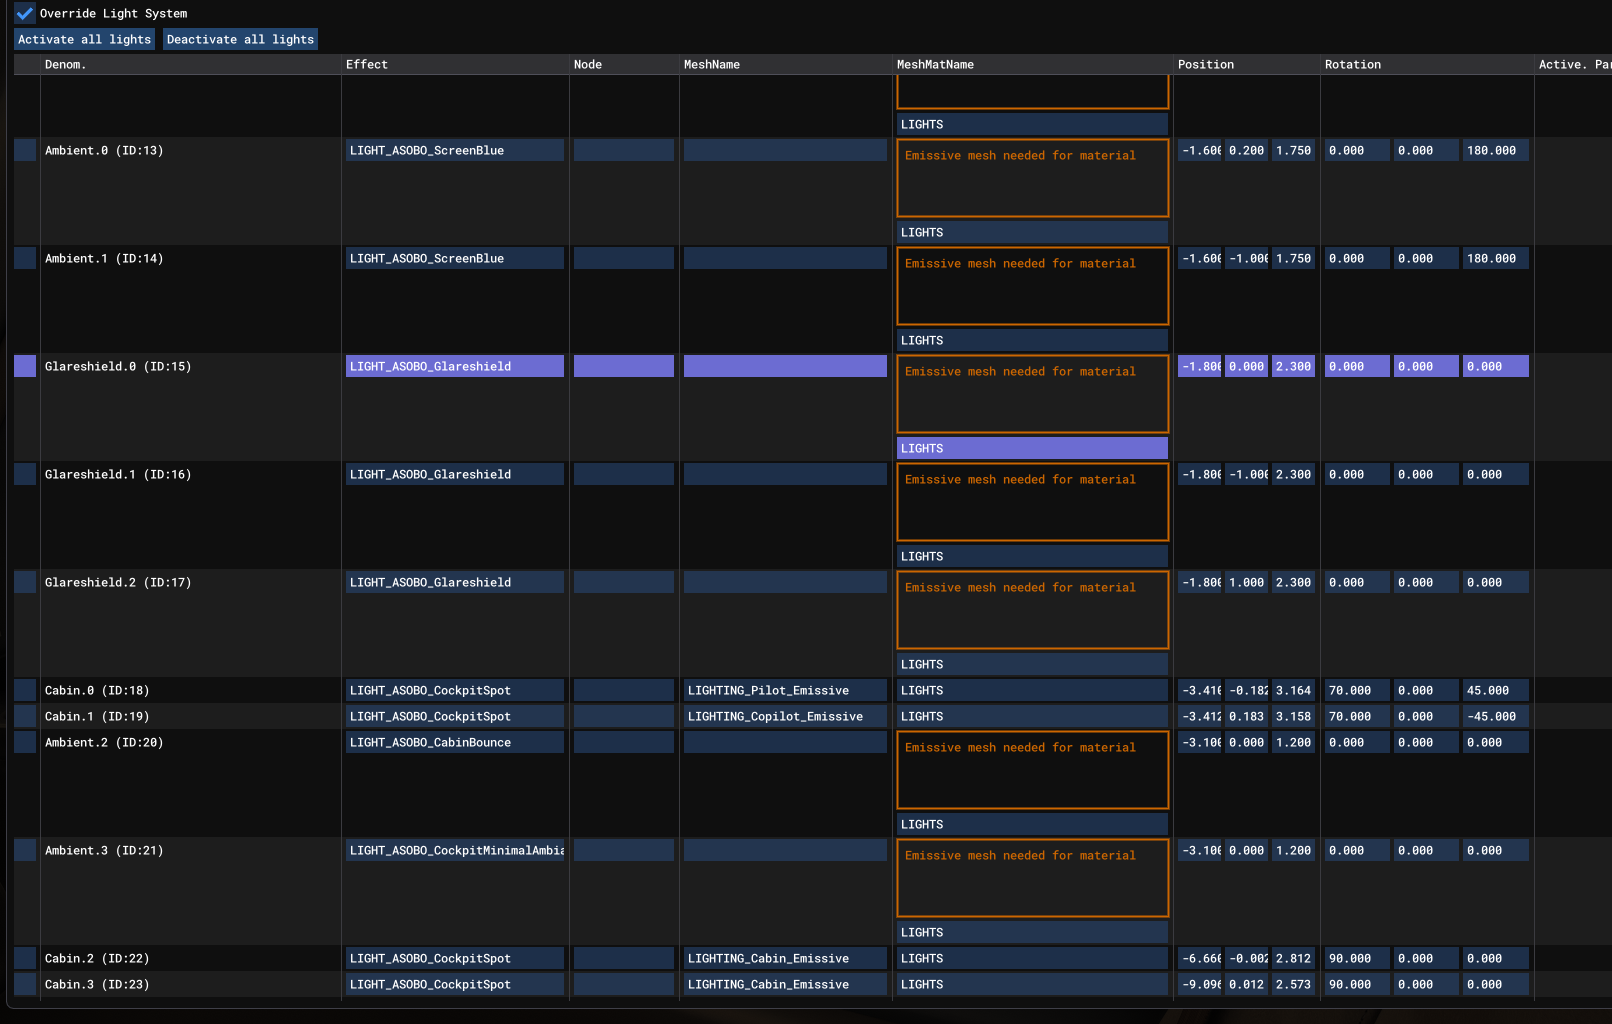The height and width of the screenshot is (1024, 1612).
Task: Click the 180.000 rotation value in Ambient.0 row
Action: coord(1494,151)
